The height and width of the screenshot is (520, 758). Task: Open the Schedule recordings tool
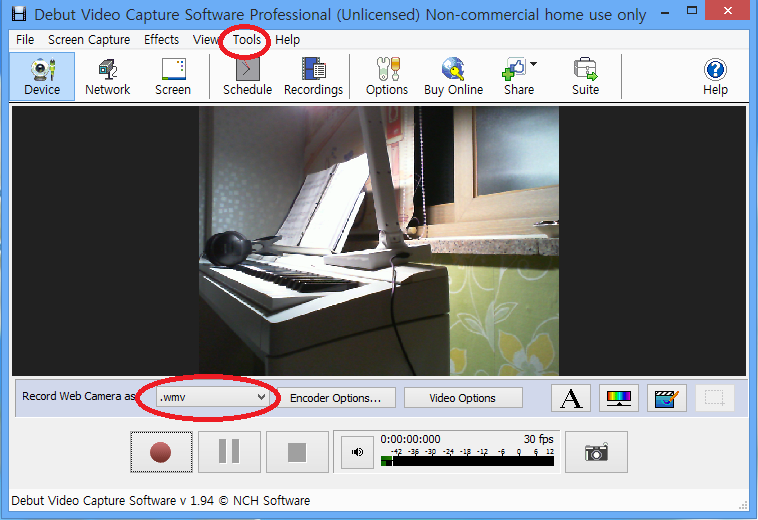247,77
